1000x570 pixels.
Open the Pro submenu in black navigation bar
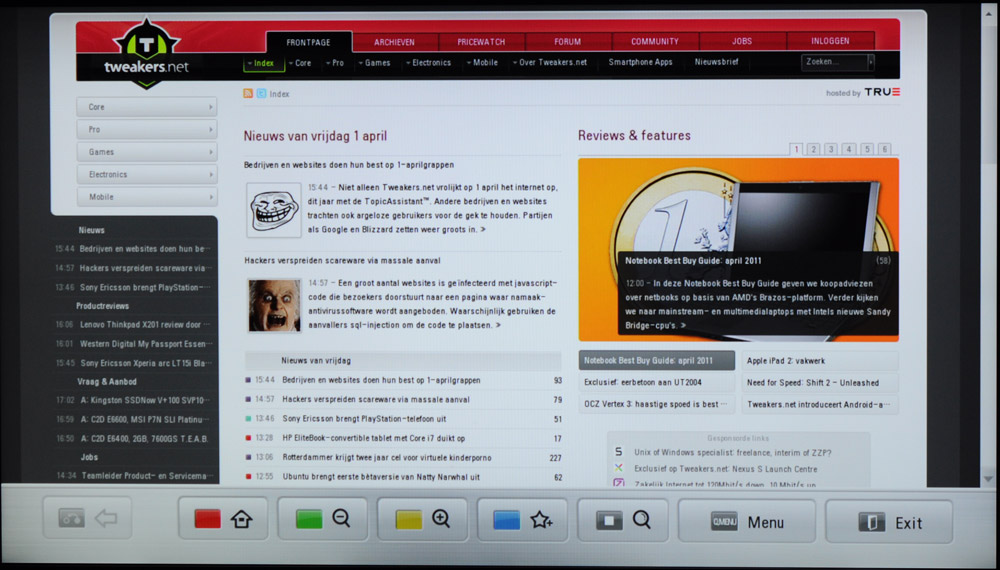pos(335,63)
